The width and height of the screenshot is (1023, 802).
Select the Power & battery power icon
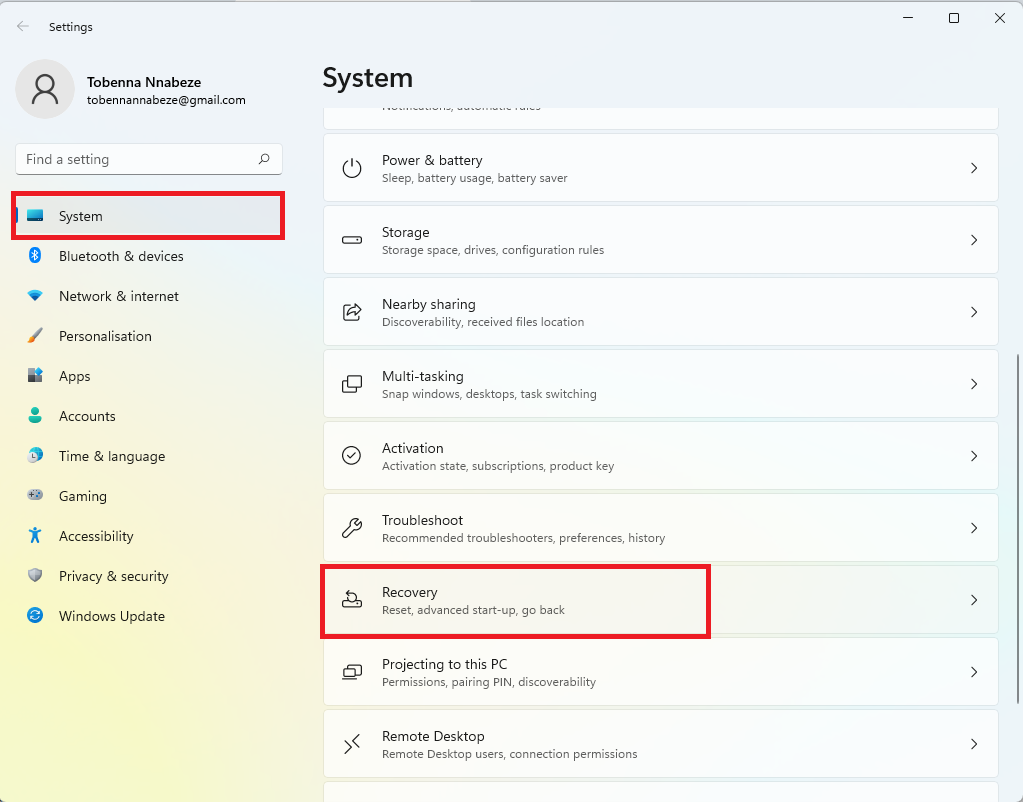[351, 168]
